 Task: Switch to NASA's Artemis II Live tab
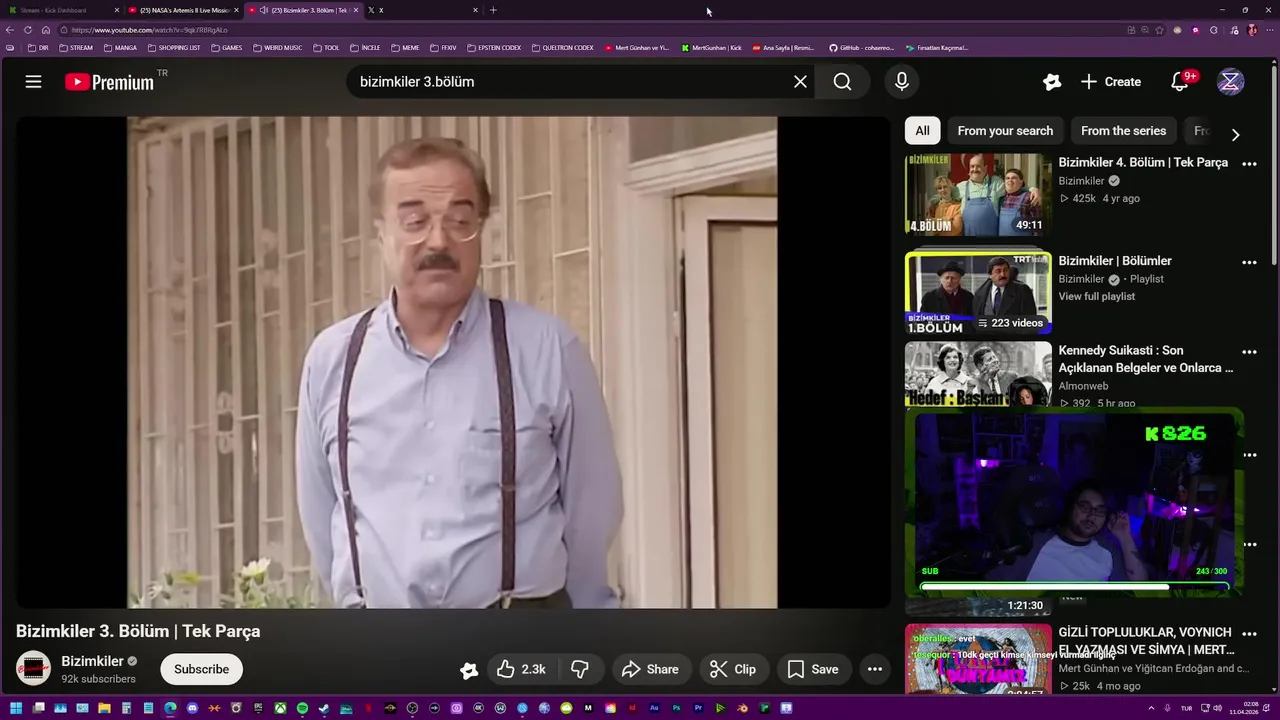[184, 10]
